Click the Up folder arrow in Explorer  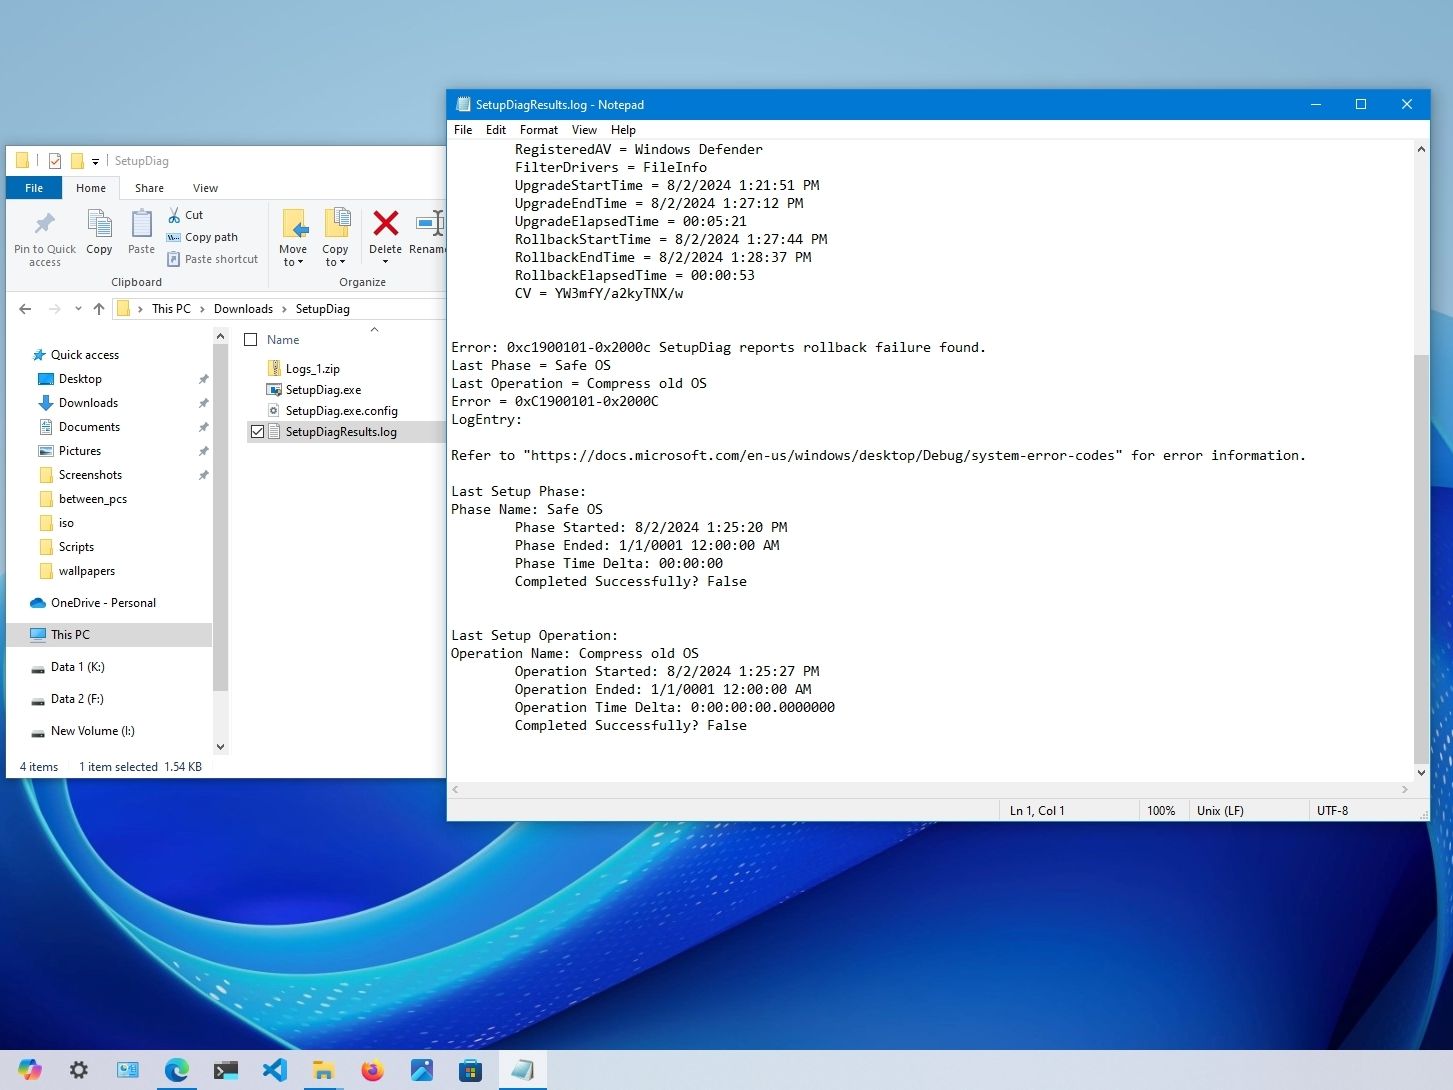click(98, 309)
